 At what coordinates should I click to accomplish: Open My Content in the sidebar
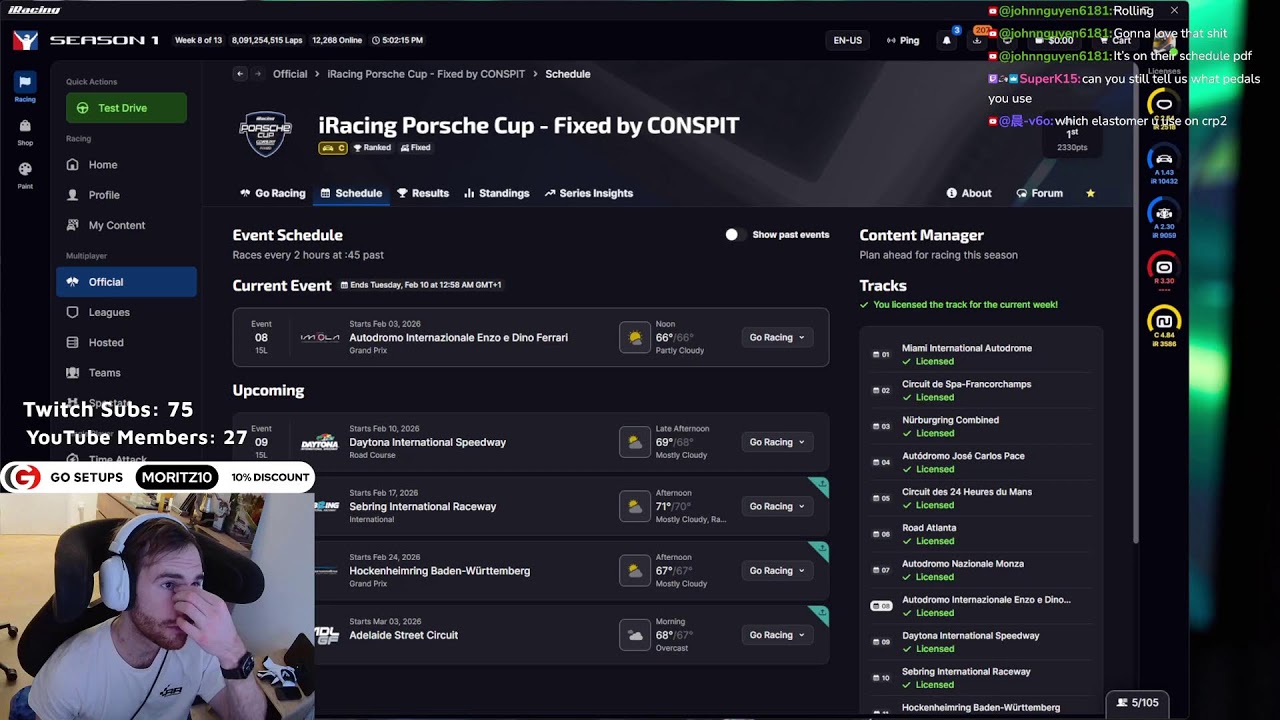[126, 225]
